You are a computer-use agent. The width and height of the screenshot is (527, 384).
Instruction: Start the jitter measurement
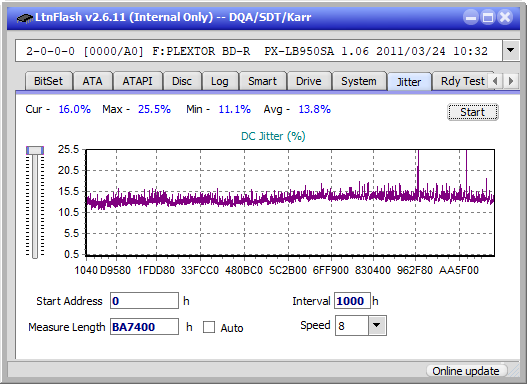473,112
